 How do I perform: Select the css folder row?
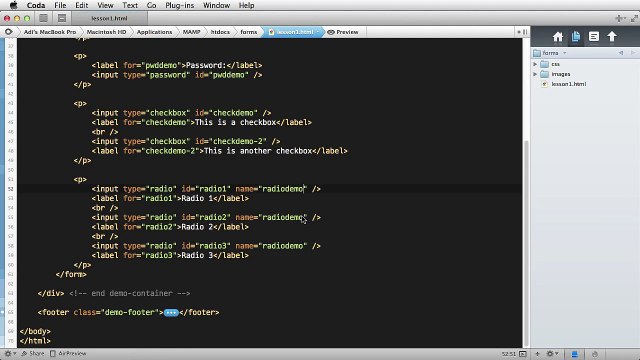(x=585, y=64)
